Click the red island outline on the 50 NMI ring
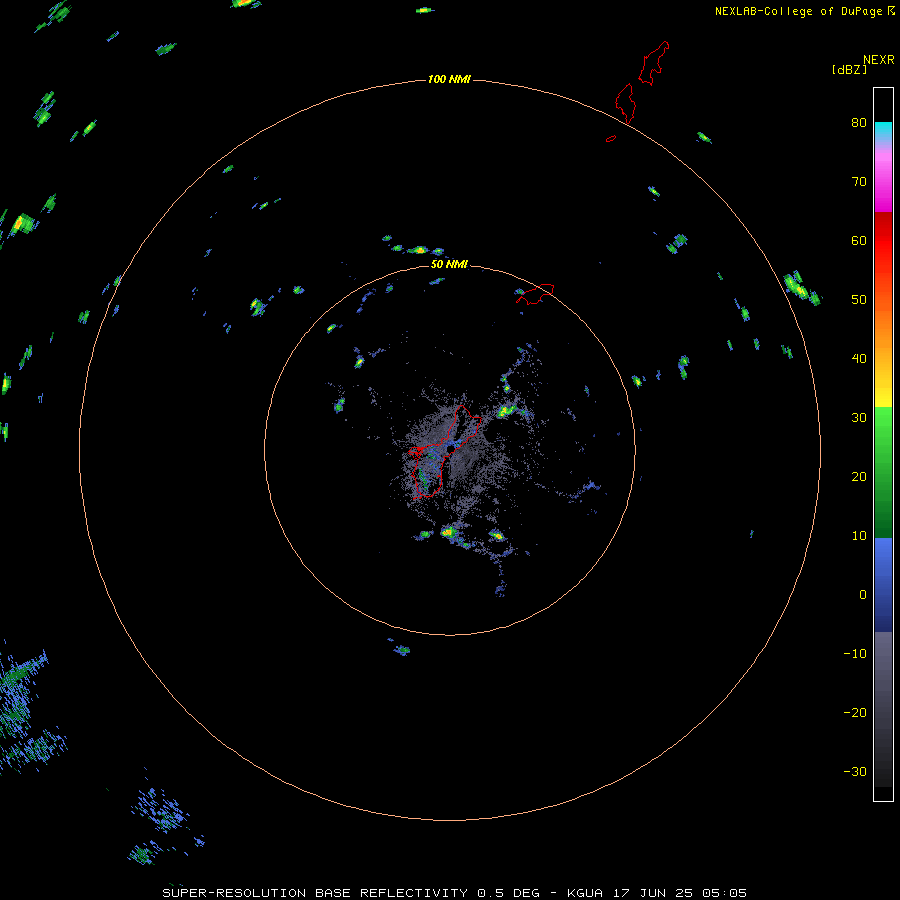The height and width of the screenshot is (900, 900). coord(534,294)
